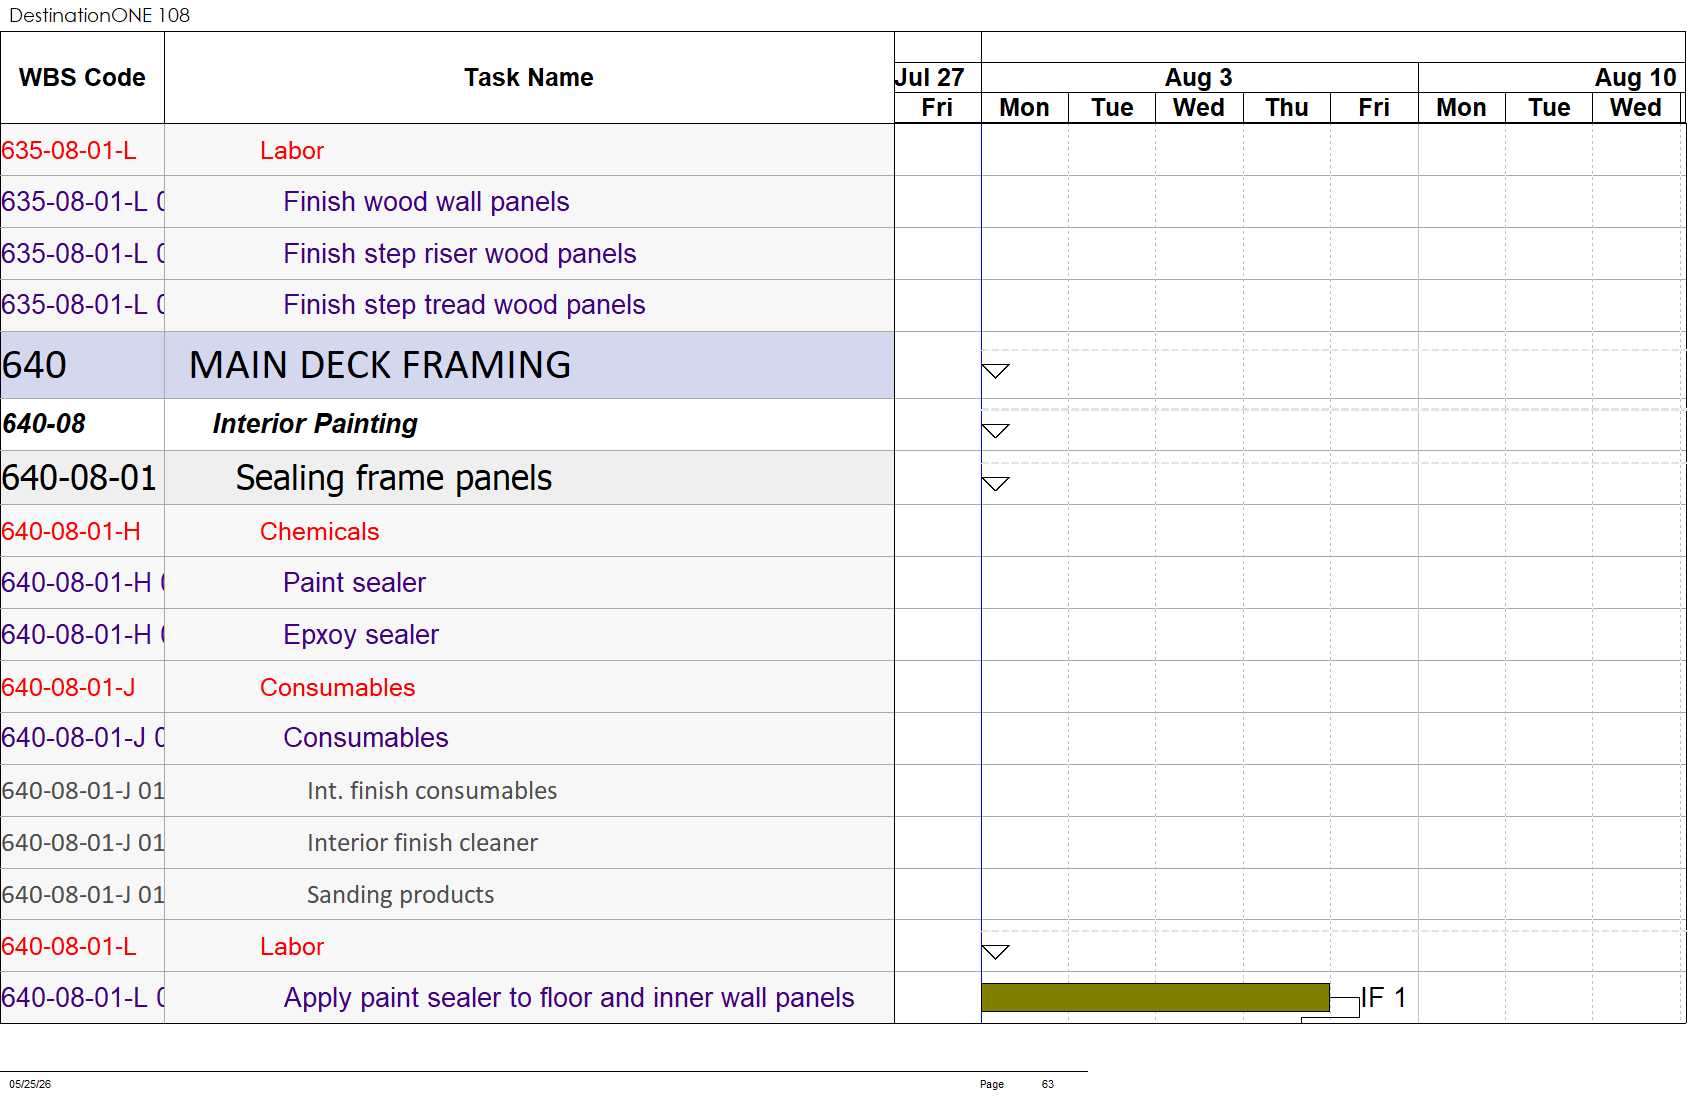Select the Interior Painting task name

click(x=315, y=424)
